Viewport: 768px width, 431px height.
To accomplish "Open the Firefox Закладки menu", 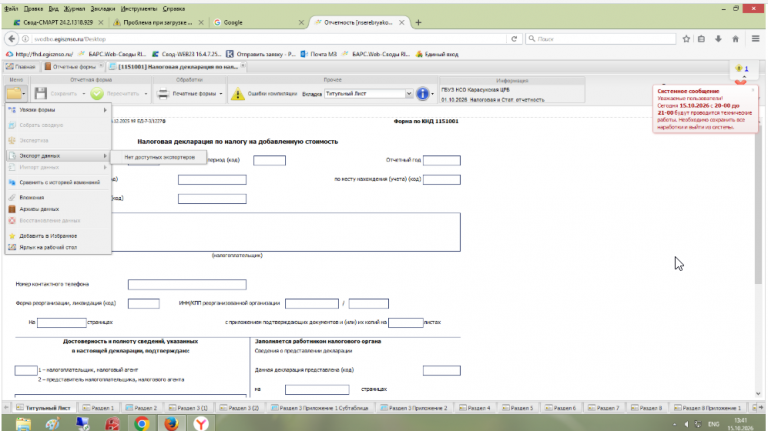I will (x=103, y=9).
